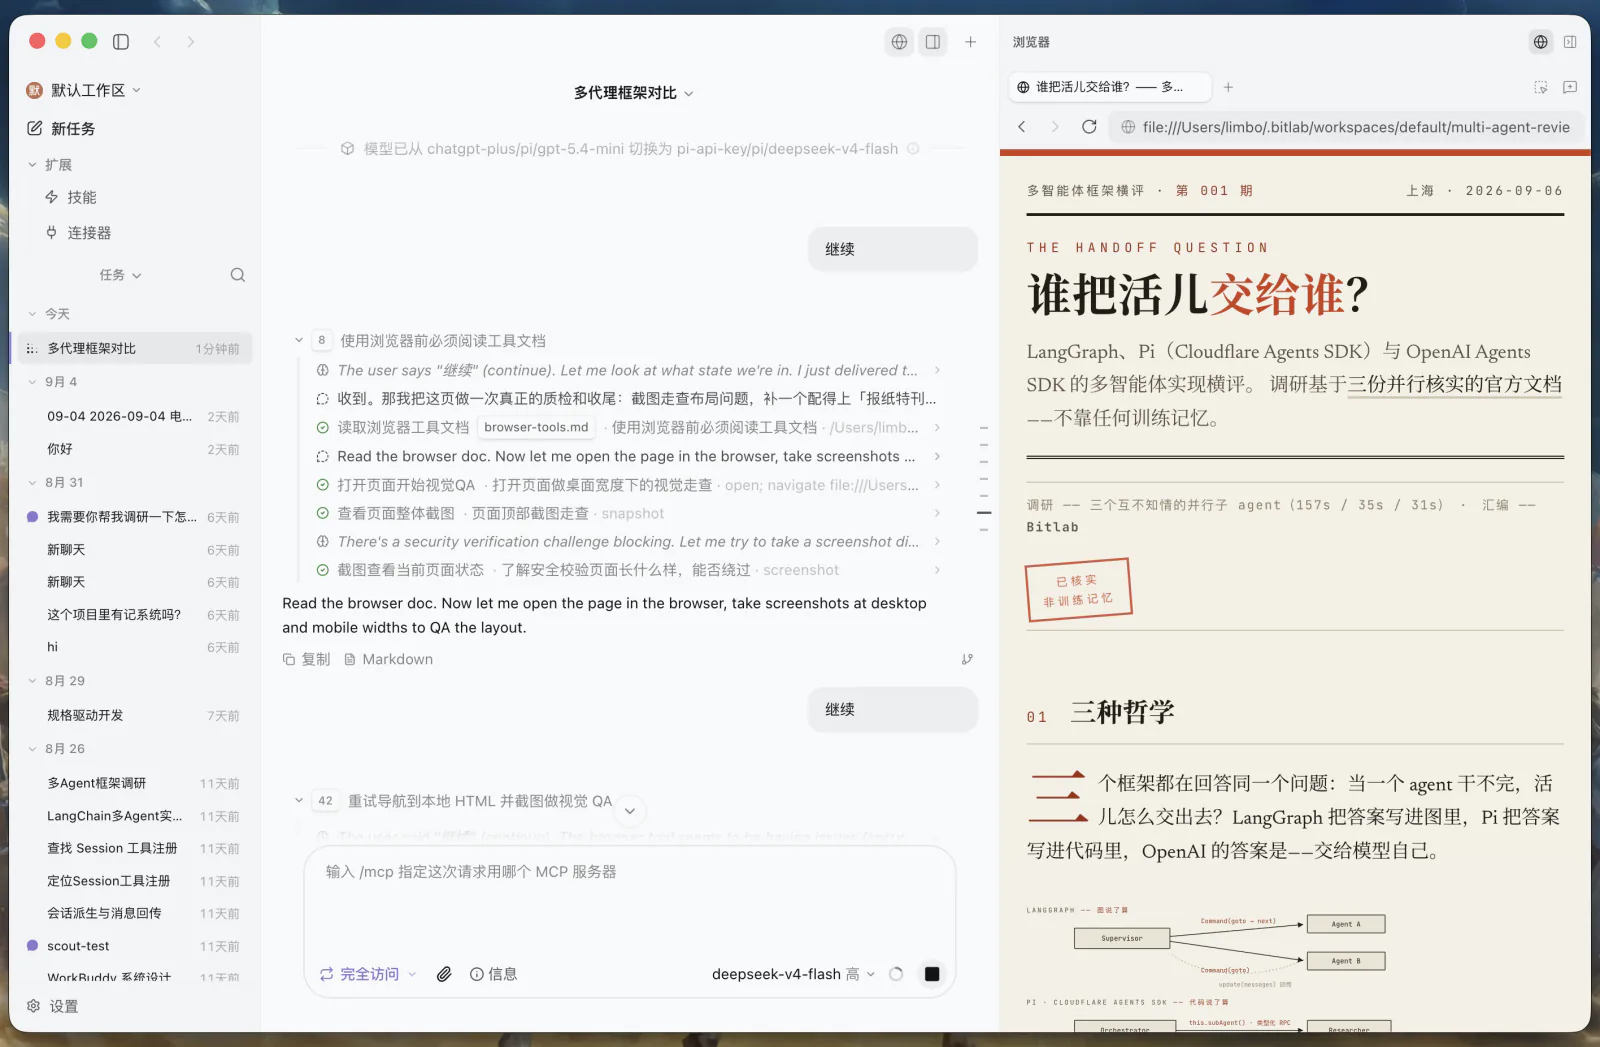Switch to the 谁把活儿交给谁? browser tab
1600x1047 pixels.
[x=1108, y=87]
